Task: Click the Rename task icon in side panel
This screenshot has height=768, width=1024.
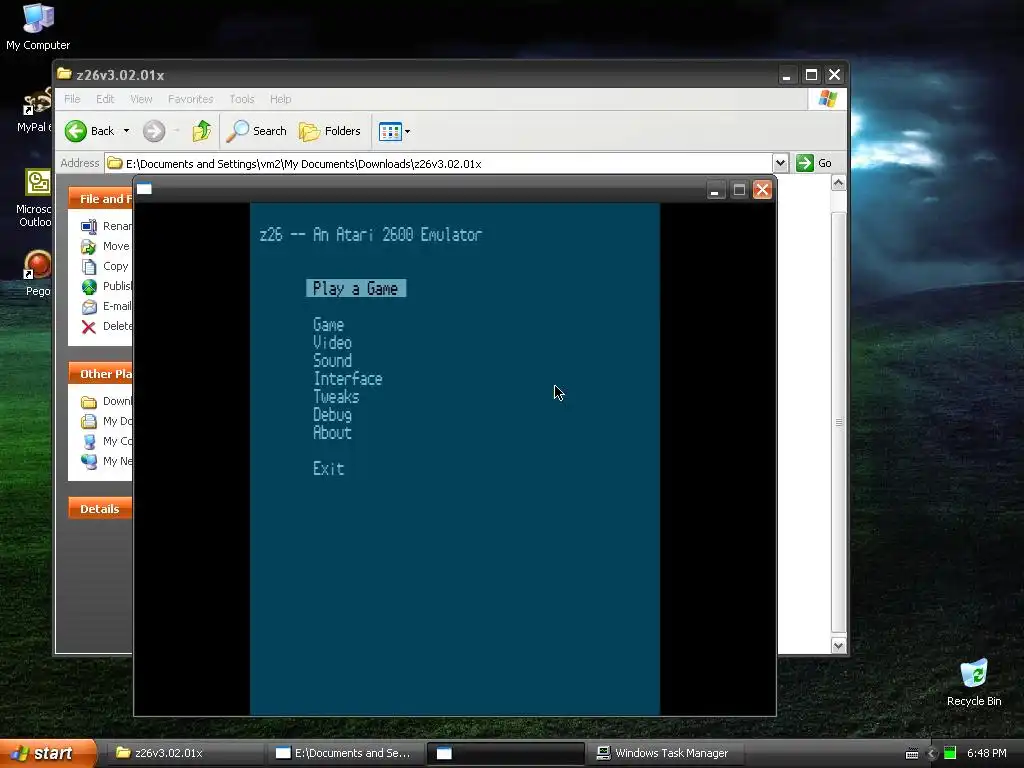Action: (89, 227)
